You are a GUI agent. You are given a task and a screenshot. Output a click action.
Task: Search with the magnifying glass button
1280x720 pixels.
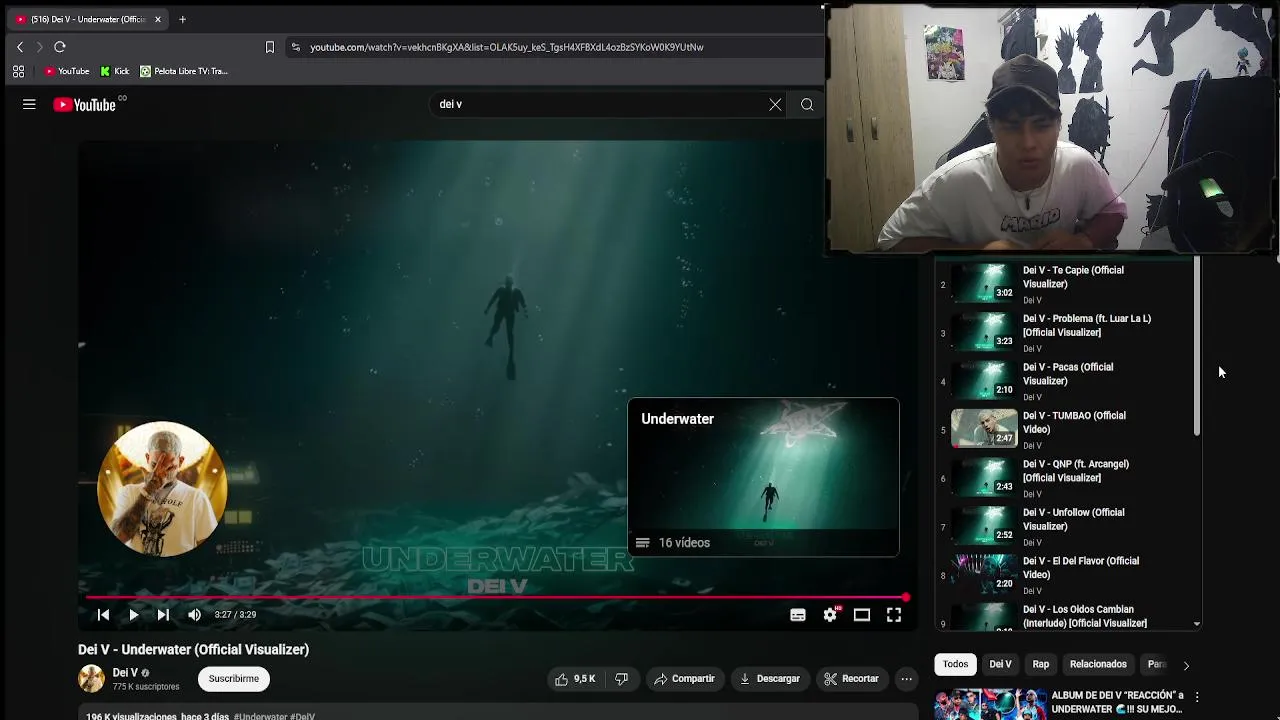point(807,104)
